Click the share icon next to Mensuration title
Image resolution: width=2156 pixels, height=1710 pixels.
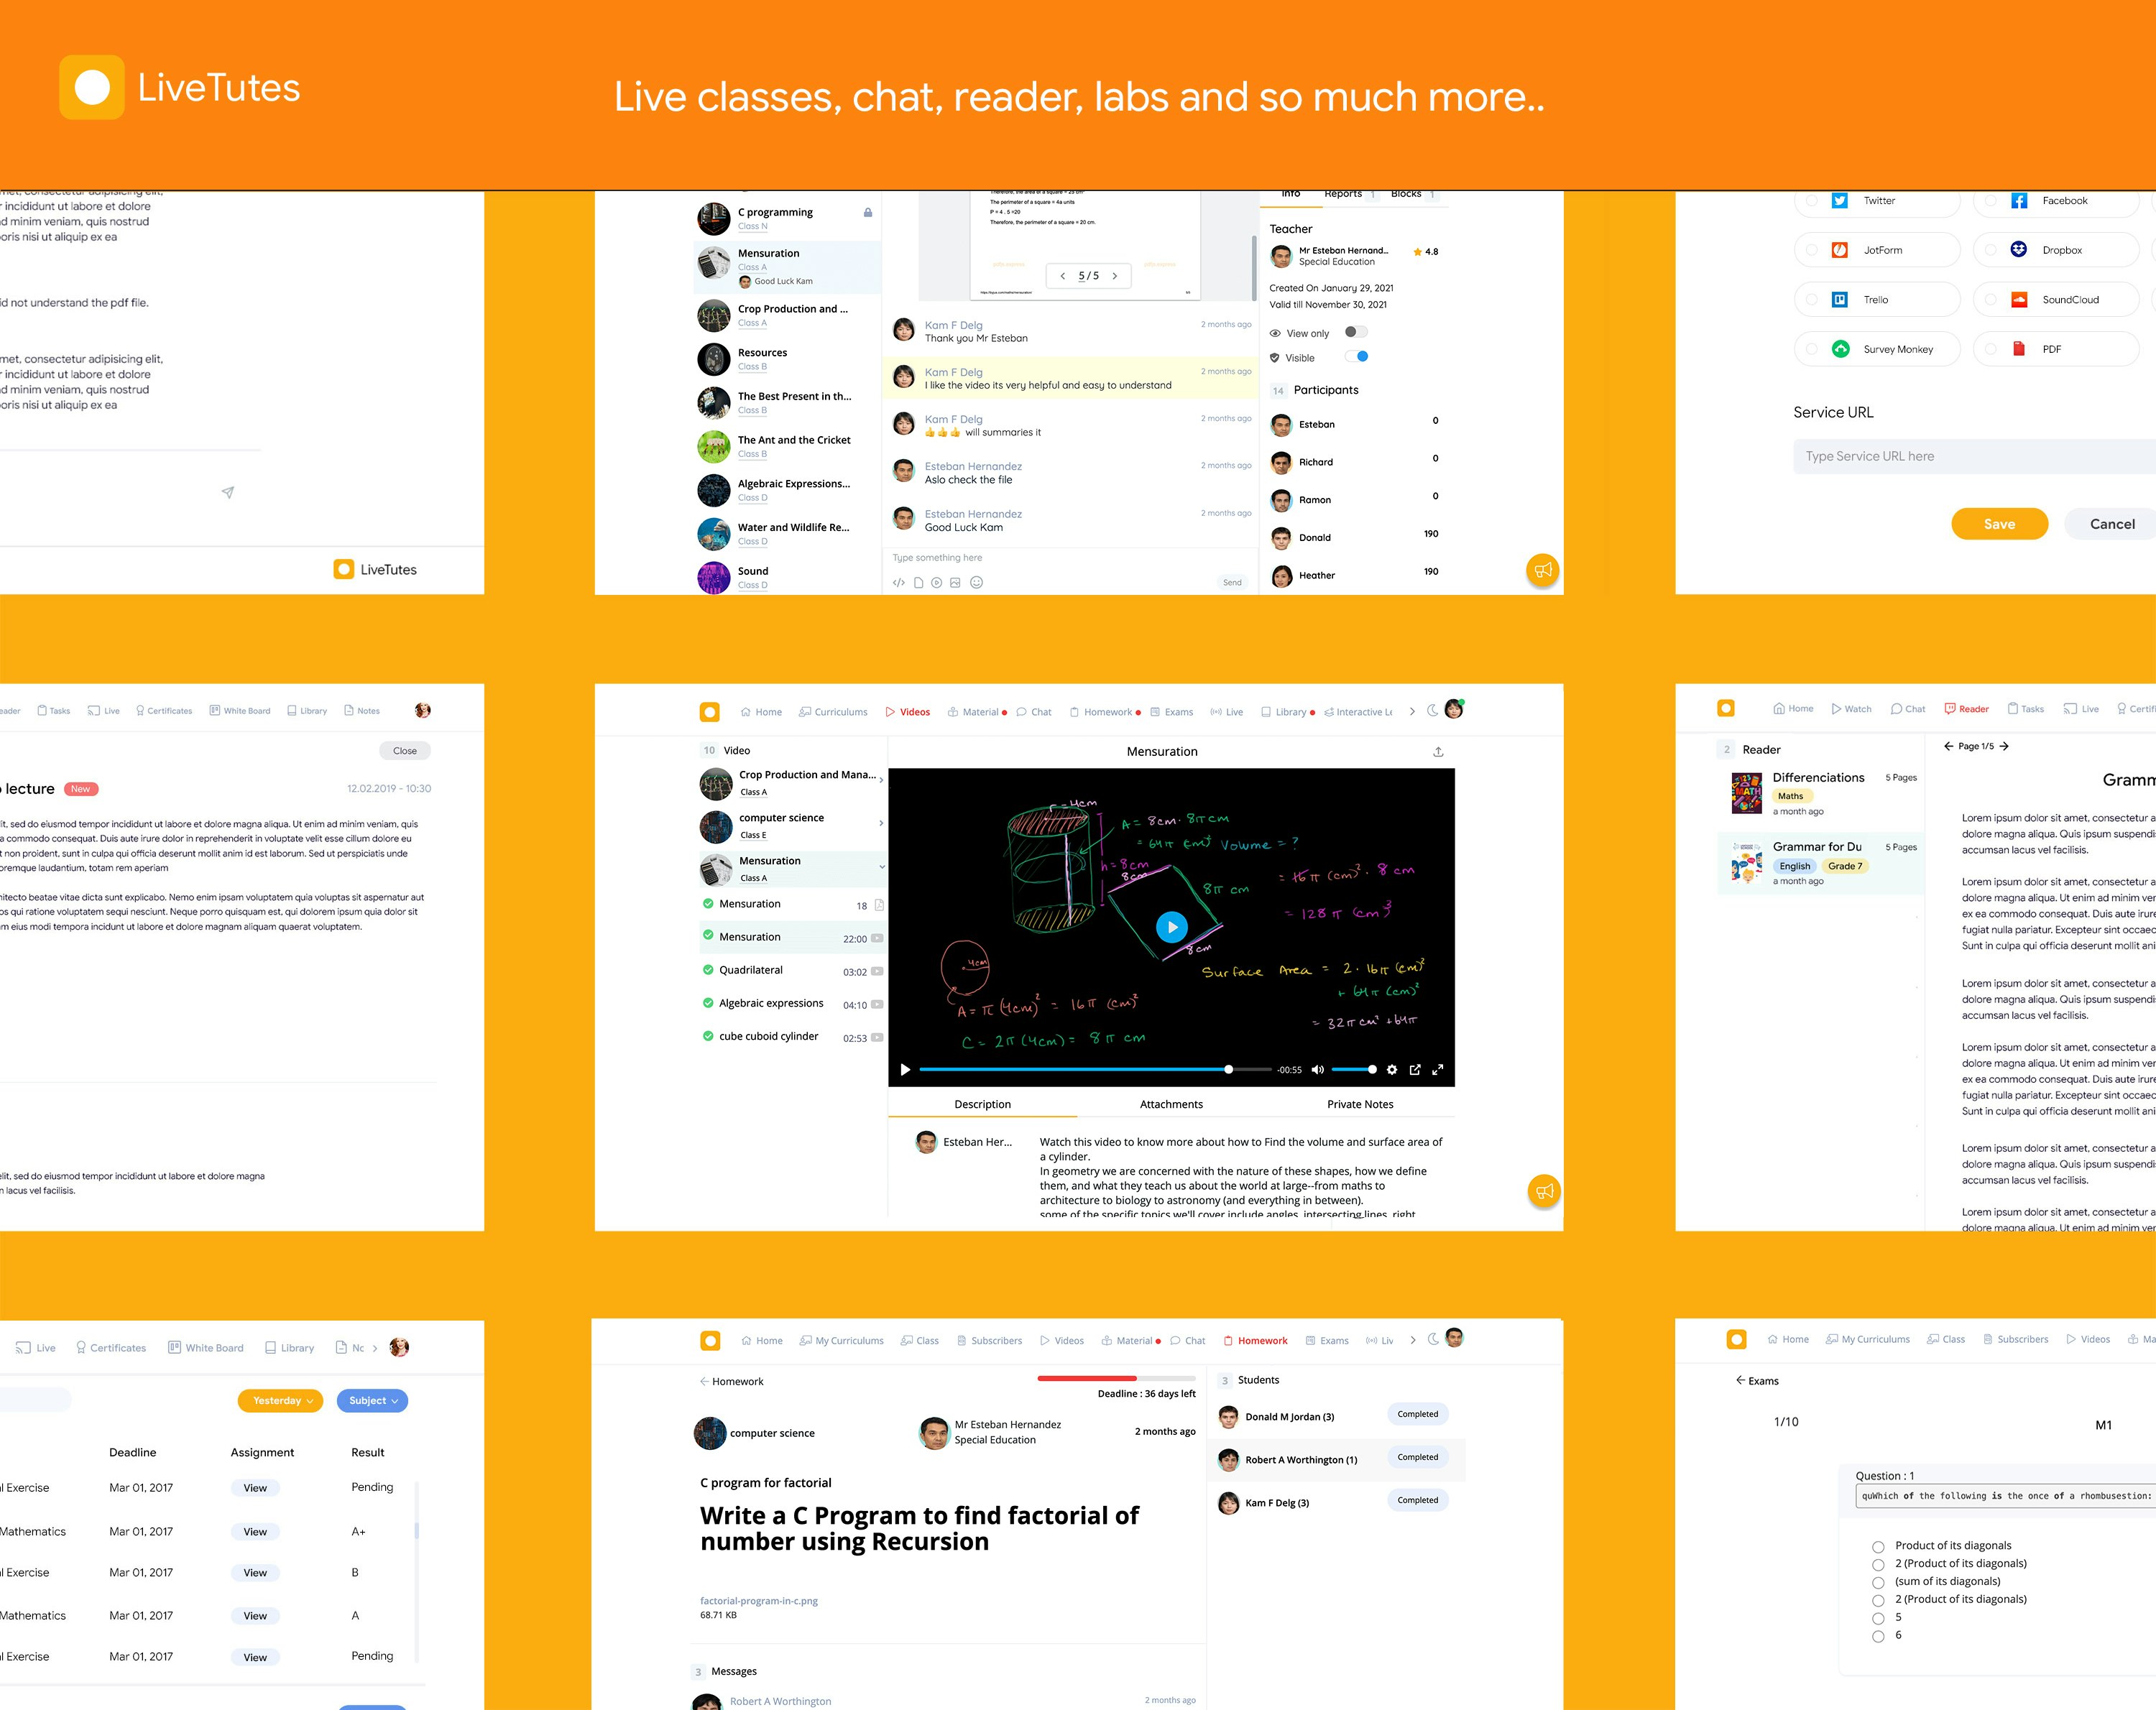point(1437,751)
